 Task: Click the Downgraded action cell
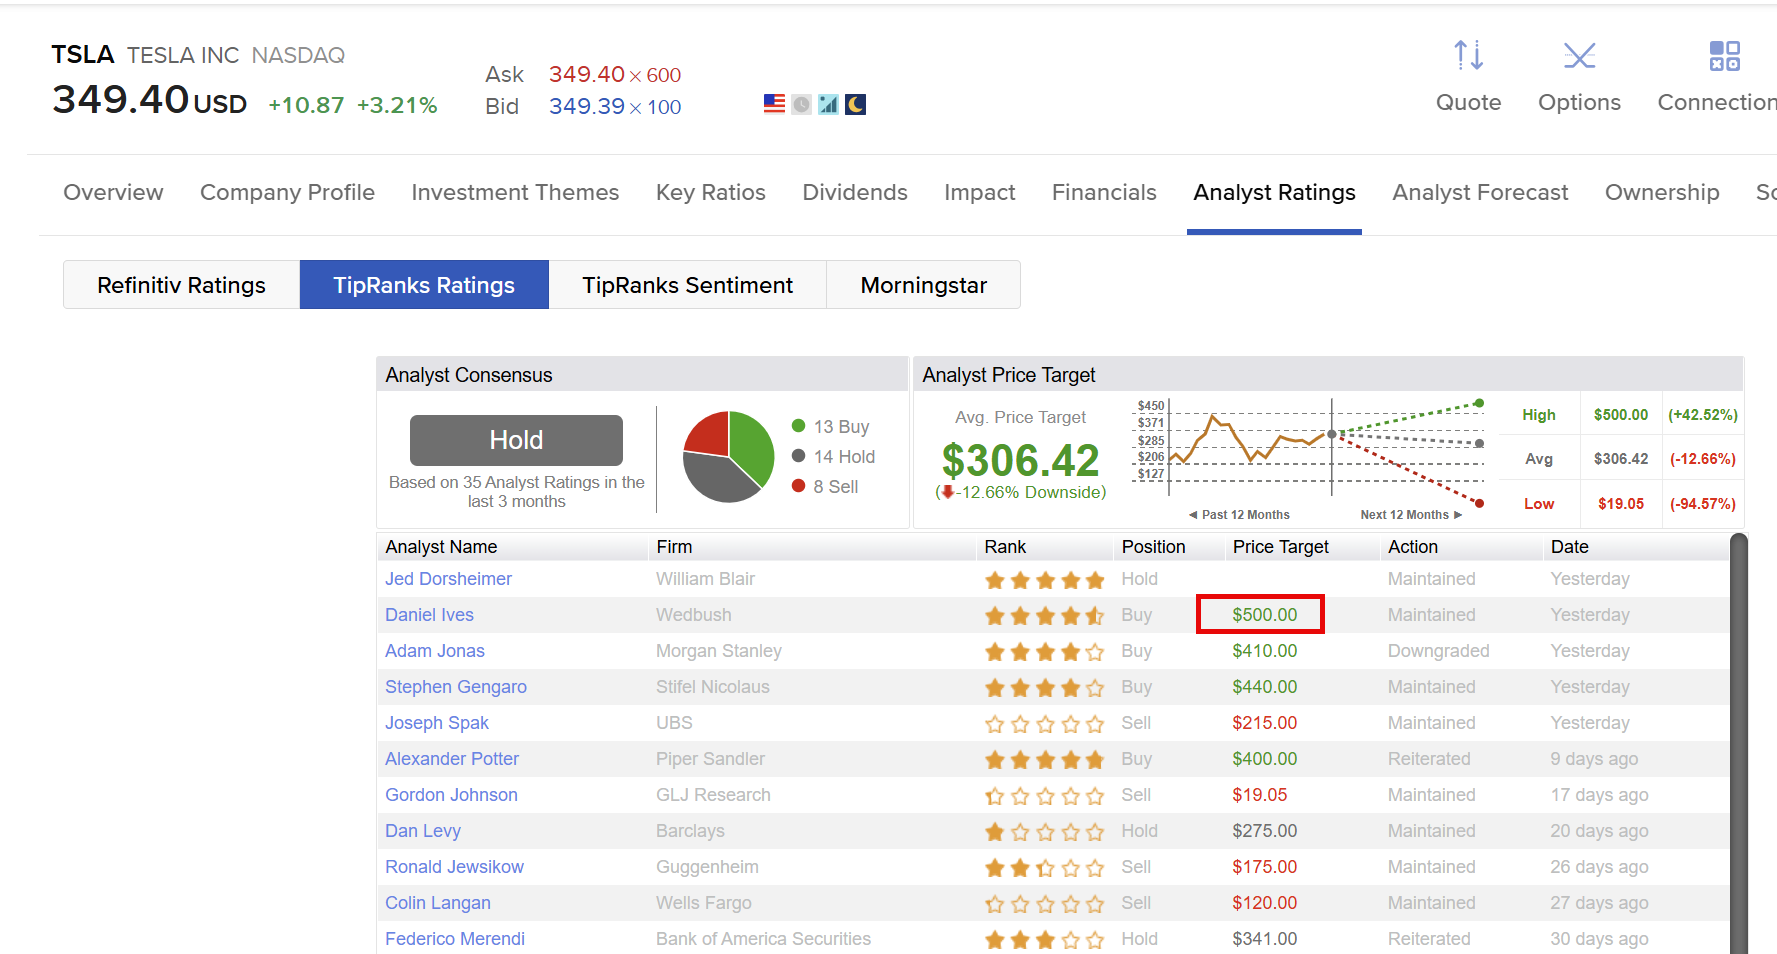coord(1438,651)
